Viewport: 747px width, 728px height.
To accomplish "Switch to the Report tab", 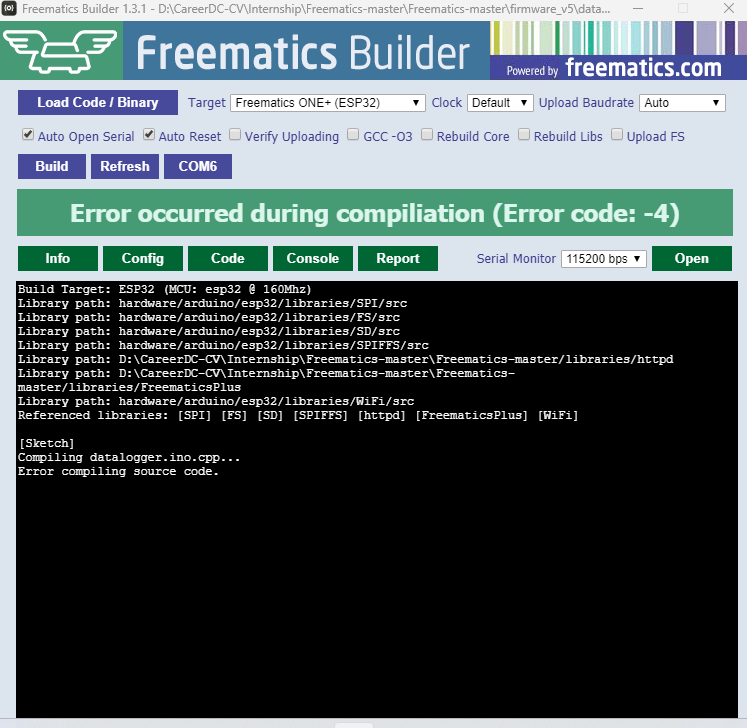I will 398,258.
